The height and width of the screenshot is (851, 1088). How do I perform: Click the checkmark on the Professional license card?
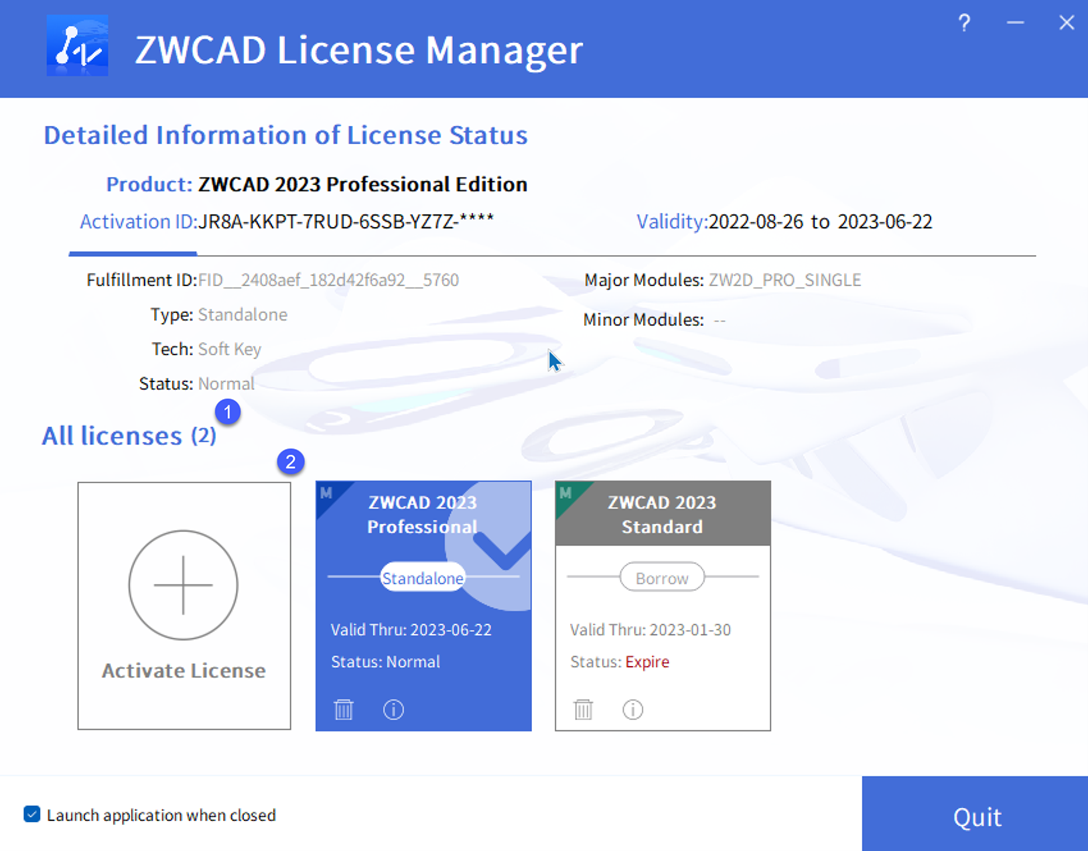[504, 548]
